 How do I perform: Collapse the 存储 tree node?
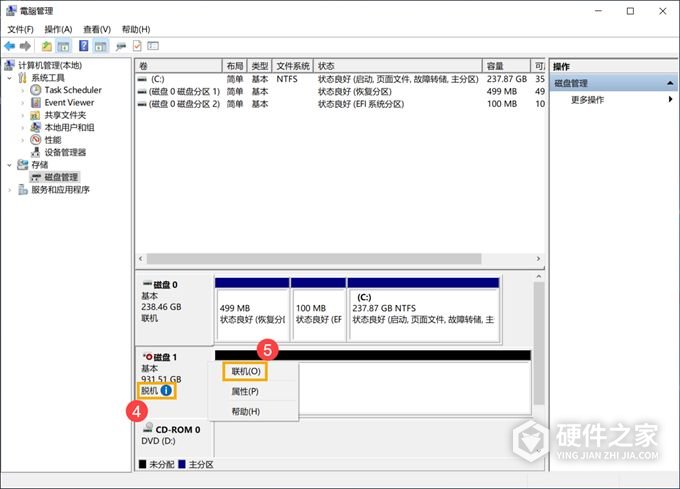tap(10, 165)
